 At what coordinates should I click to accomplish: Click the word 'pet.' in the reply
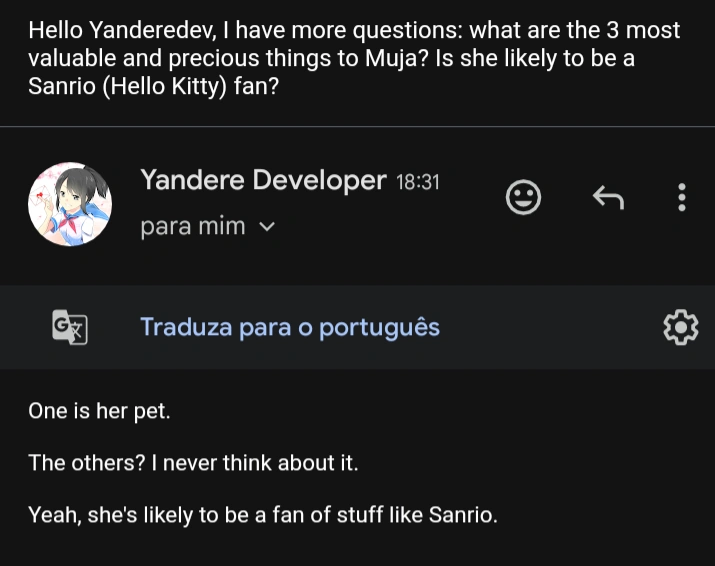click(x=152, y=411)
